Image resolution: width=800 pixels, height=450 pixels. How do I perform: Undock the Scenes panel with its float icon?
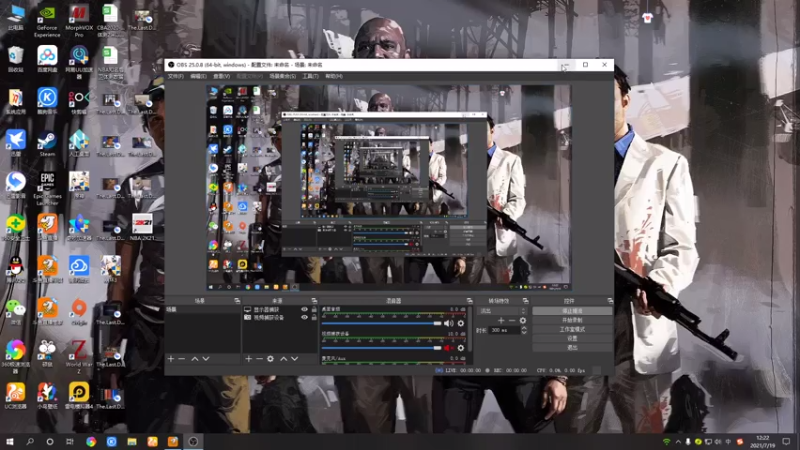[x=237, y=301]
